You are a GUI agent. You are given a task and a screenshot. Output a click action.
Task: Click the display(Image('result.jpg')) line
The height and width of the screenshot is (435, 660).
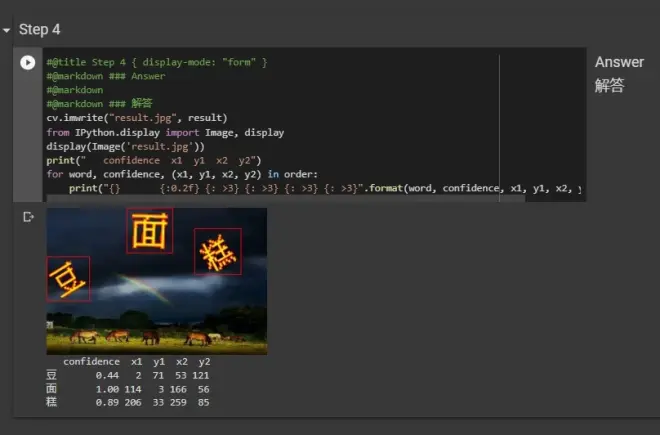(125, 147)
